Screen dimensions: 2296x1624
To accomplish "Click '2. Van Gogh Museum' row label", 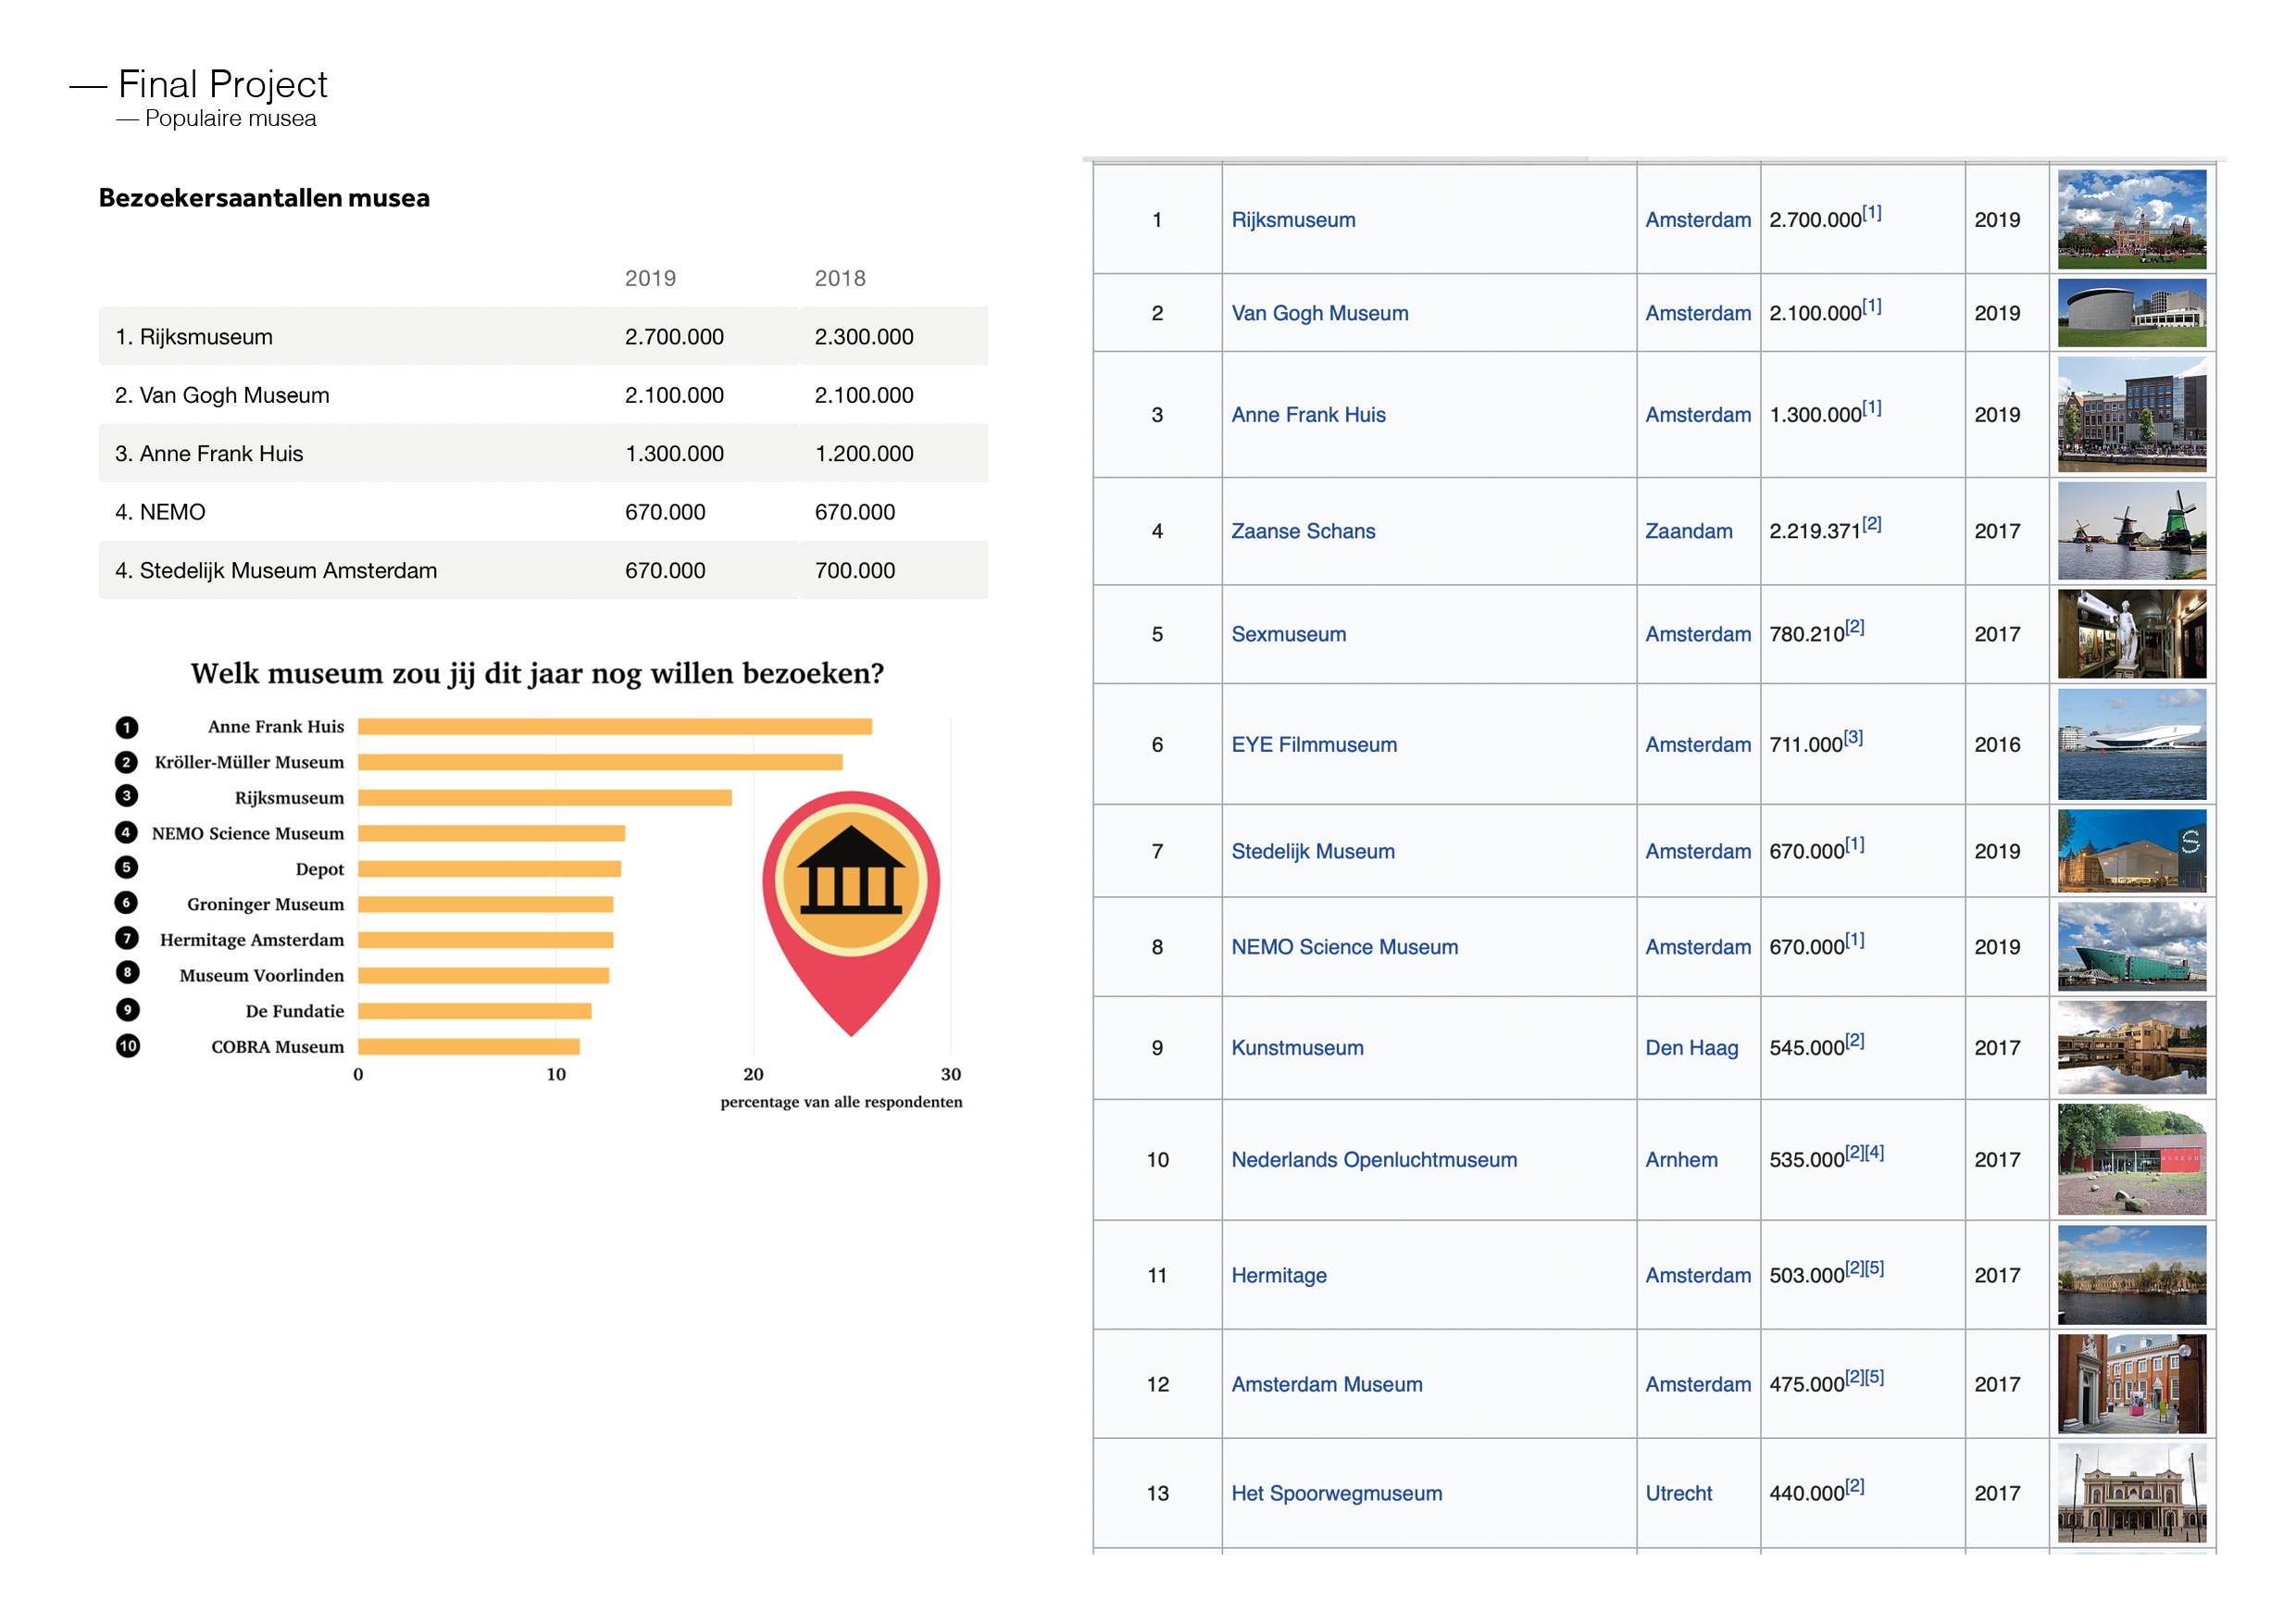I will (x=222, y=395).
